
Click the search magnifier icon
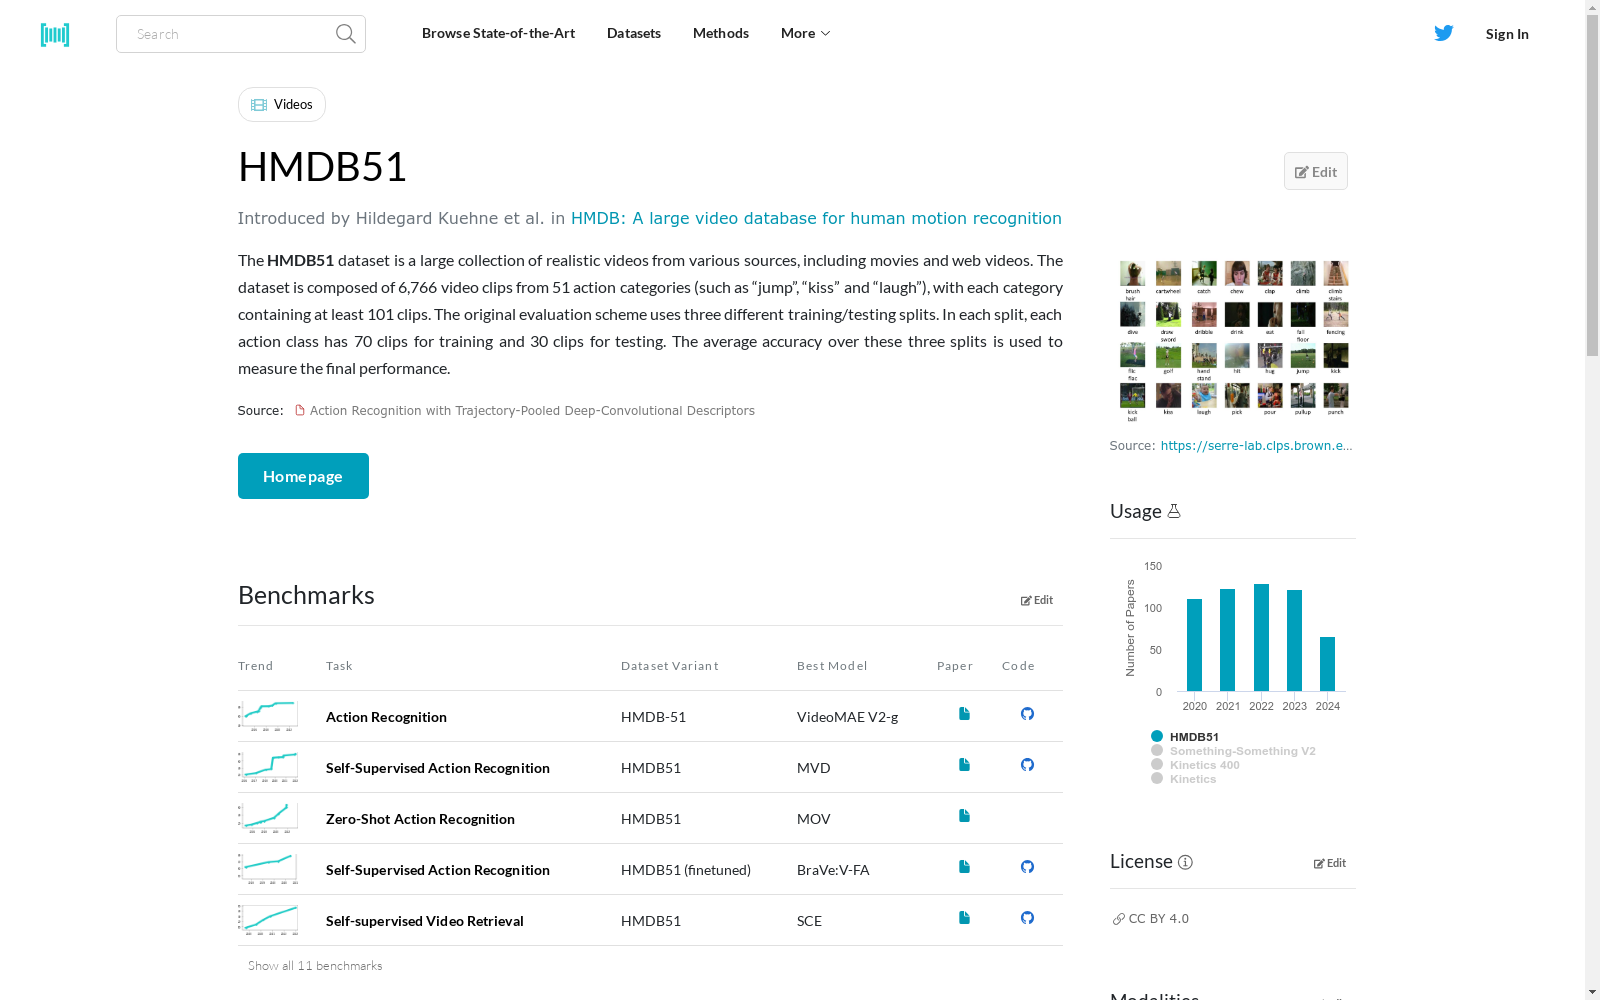[x=346, y=34]
